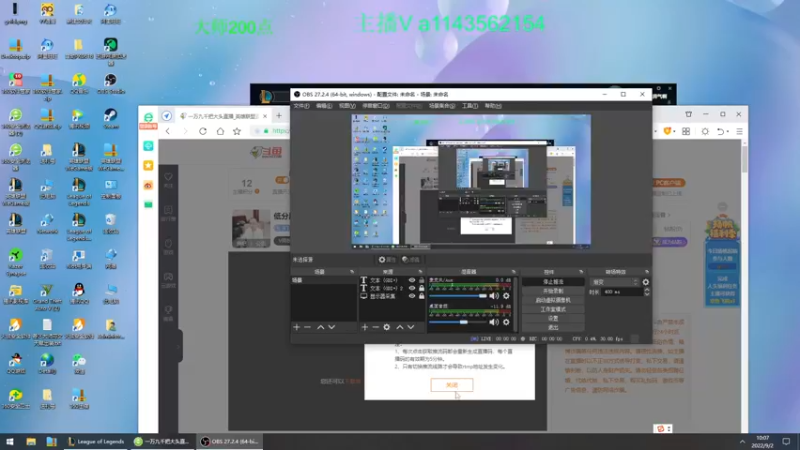The width and height of the screenshot is (800, 450).
Task: Open the 工具(T) menu in OBS
Action: pyautogui.click(x=469, y=106)
